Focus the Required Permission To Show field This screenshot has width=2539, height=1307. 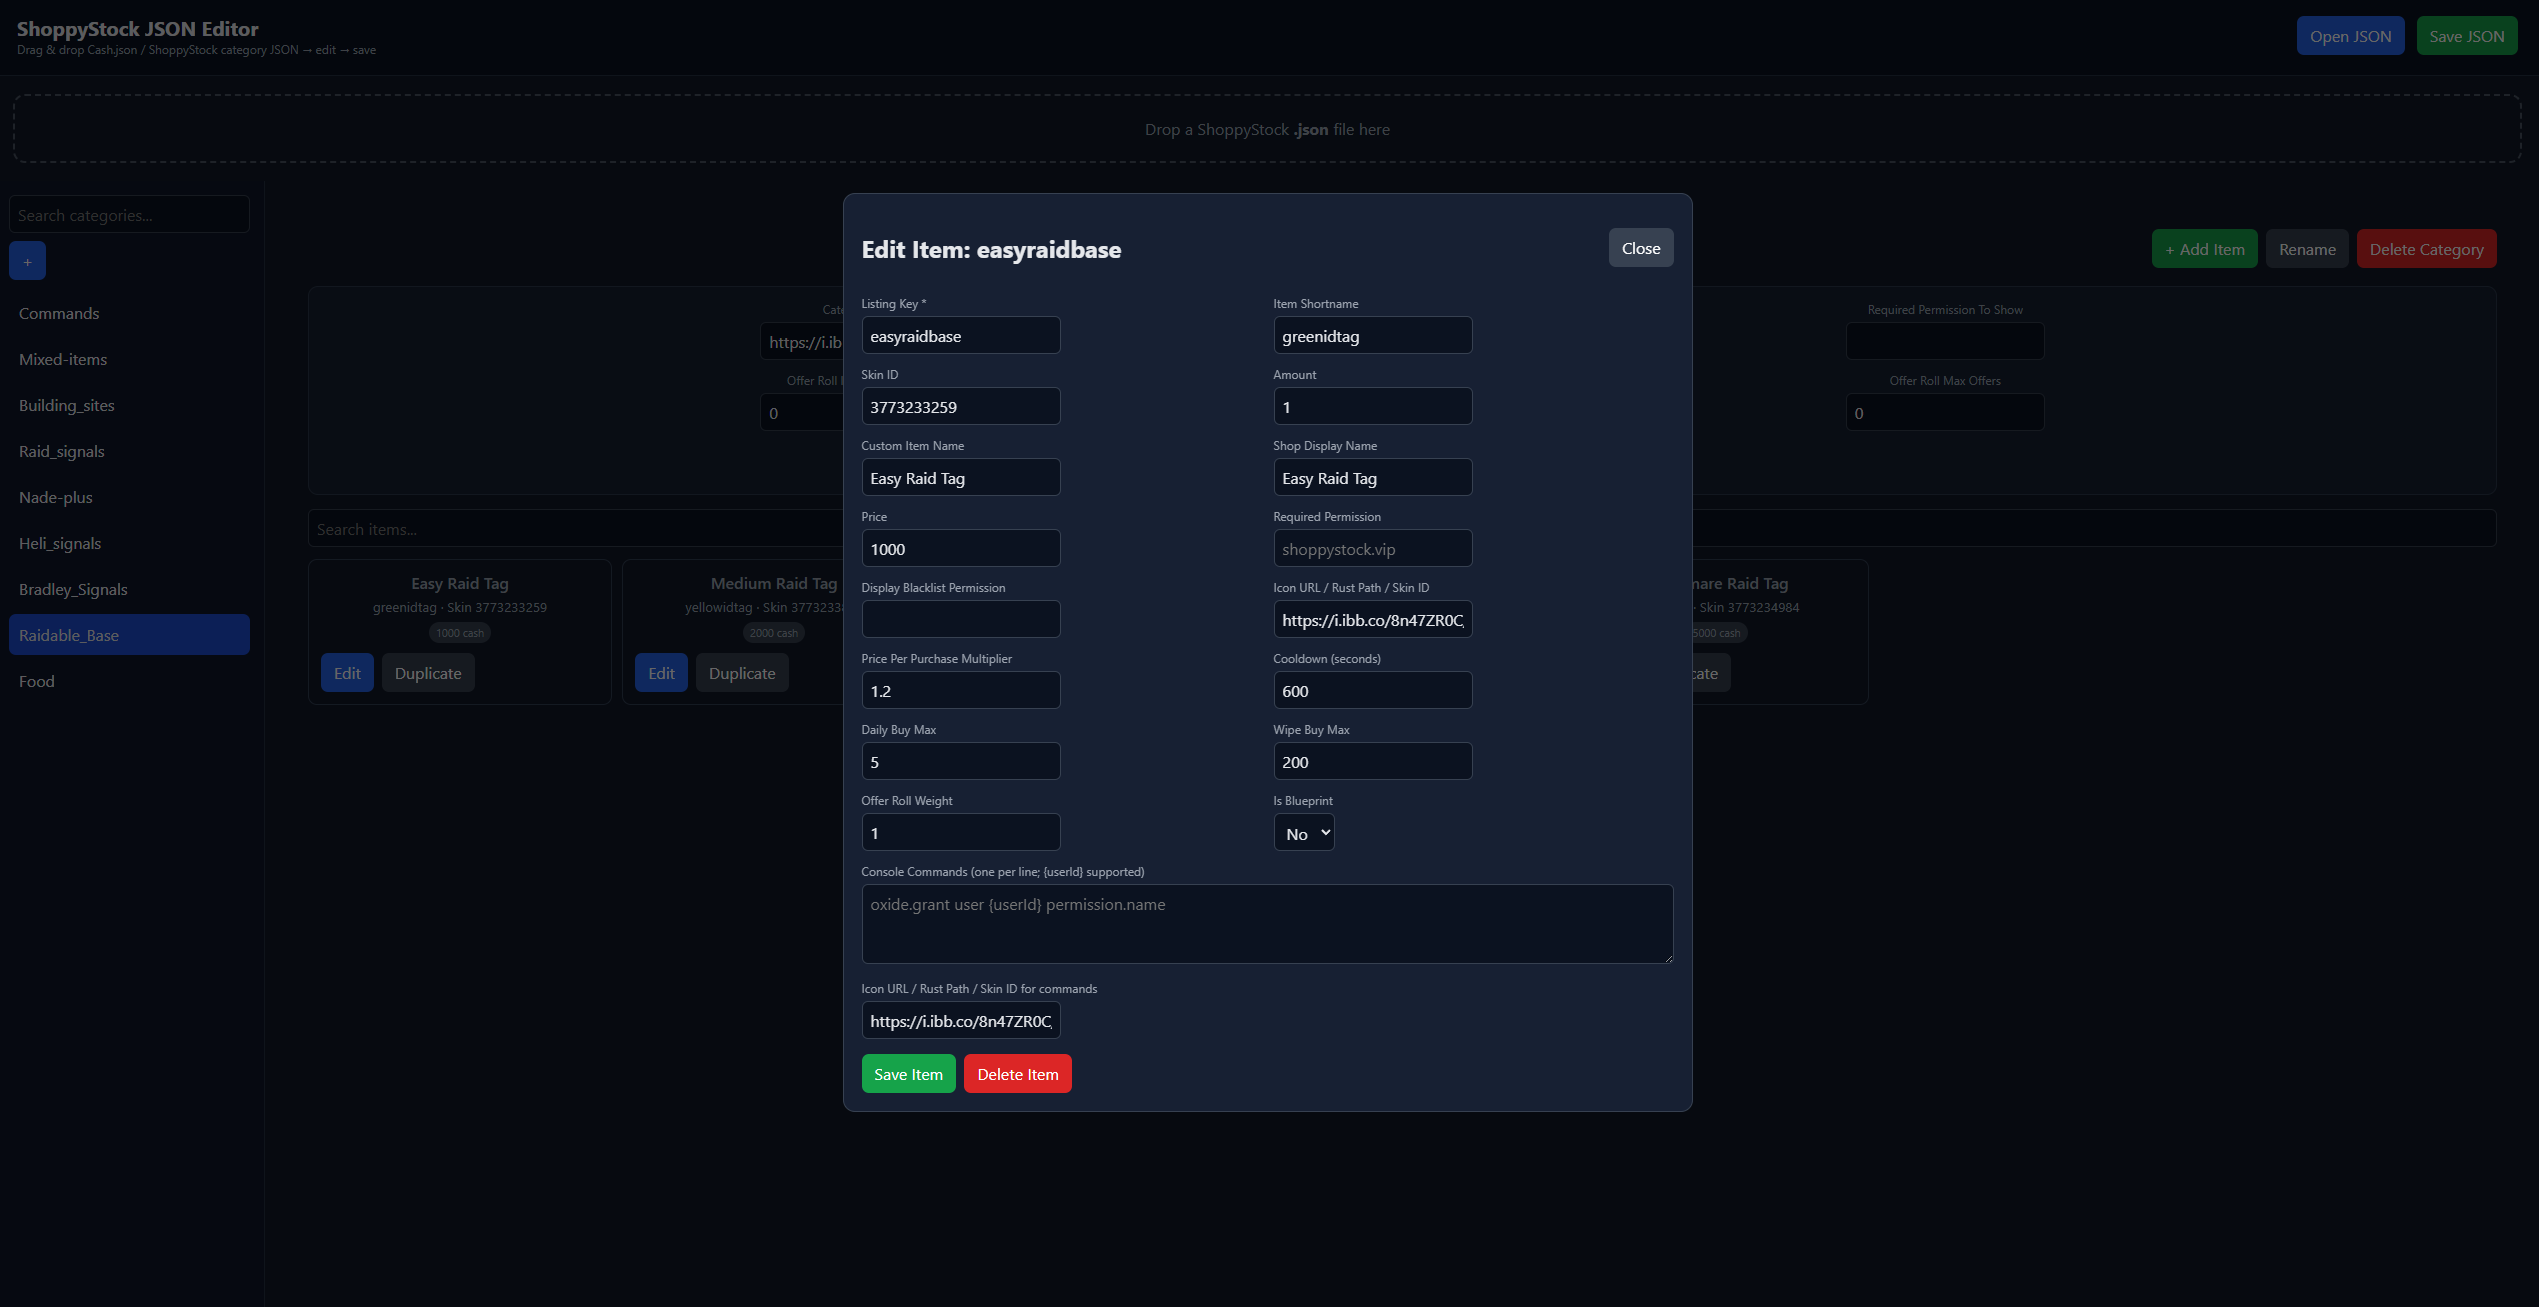[x=1944, y=342]
